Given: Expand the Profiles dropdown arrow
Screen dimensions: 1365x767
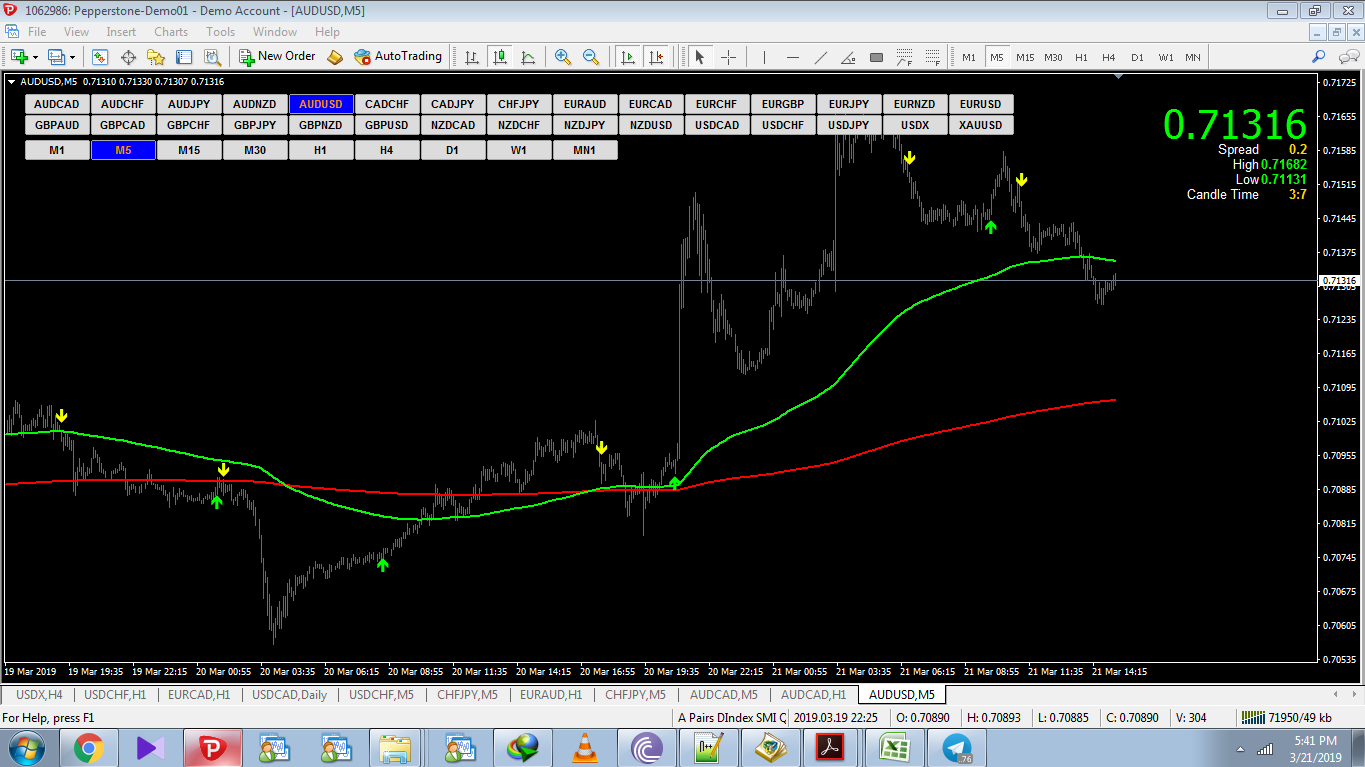Looking at the screenshot, I should coord(72,57).
